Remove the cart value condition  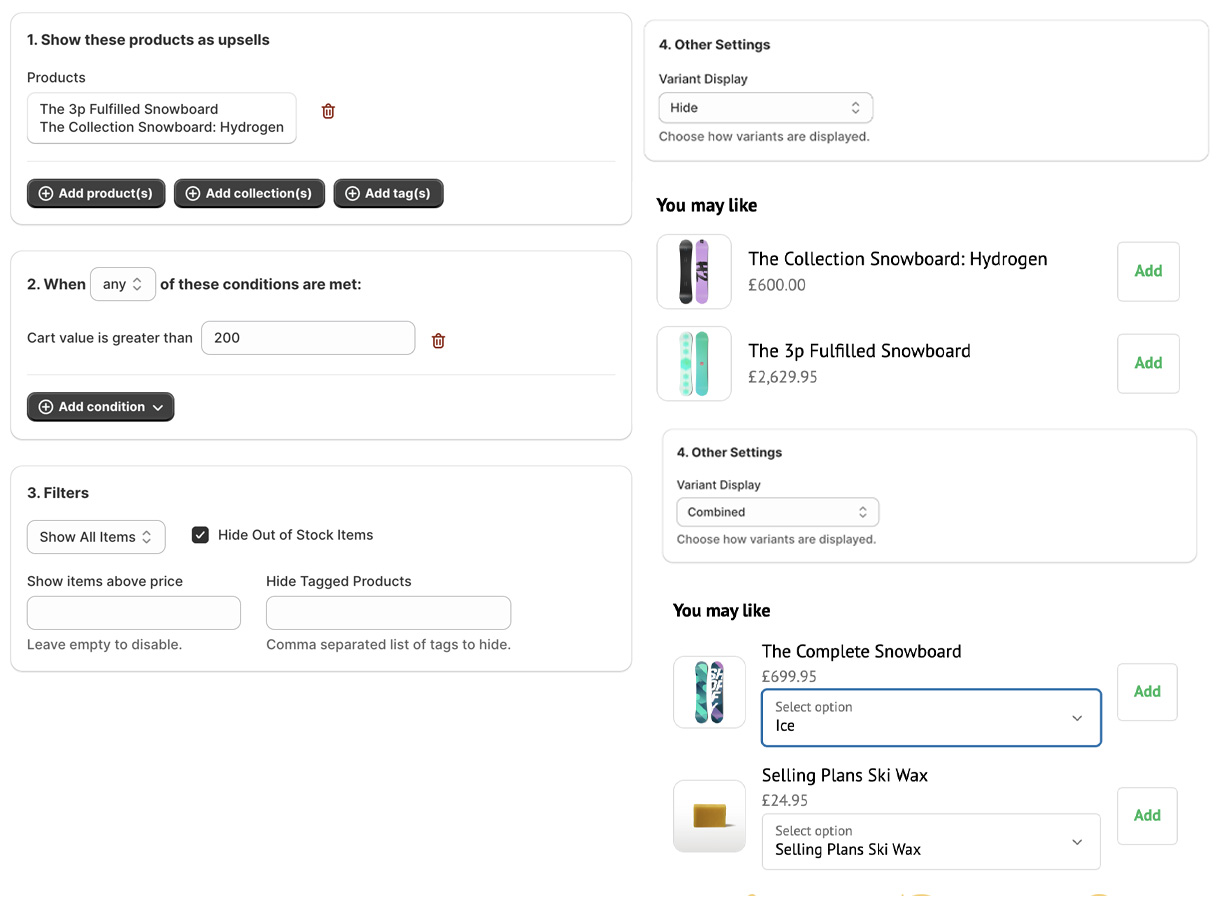[438, 340]
